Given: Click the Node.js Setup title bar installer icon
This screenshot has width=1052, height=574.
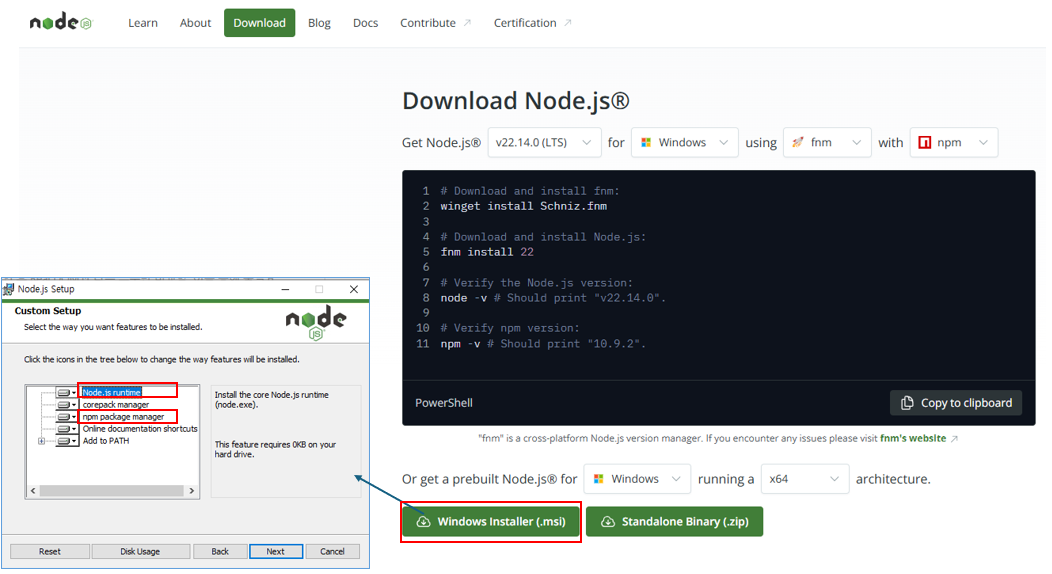Looking at the screenshot, I should point(9,289).
